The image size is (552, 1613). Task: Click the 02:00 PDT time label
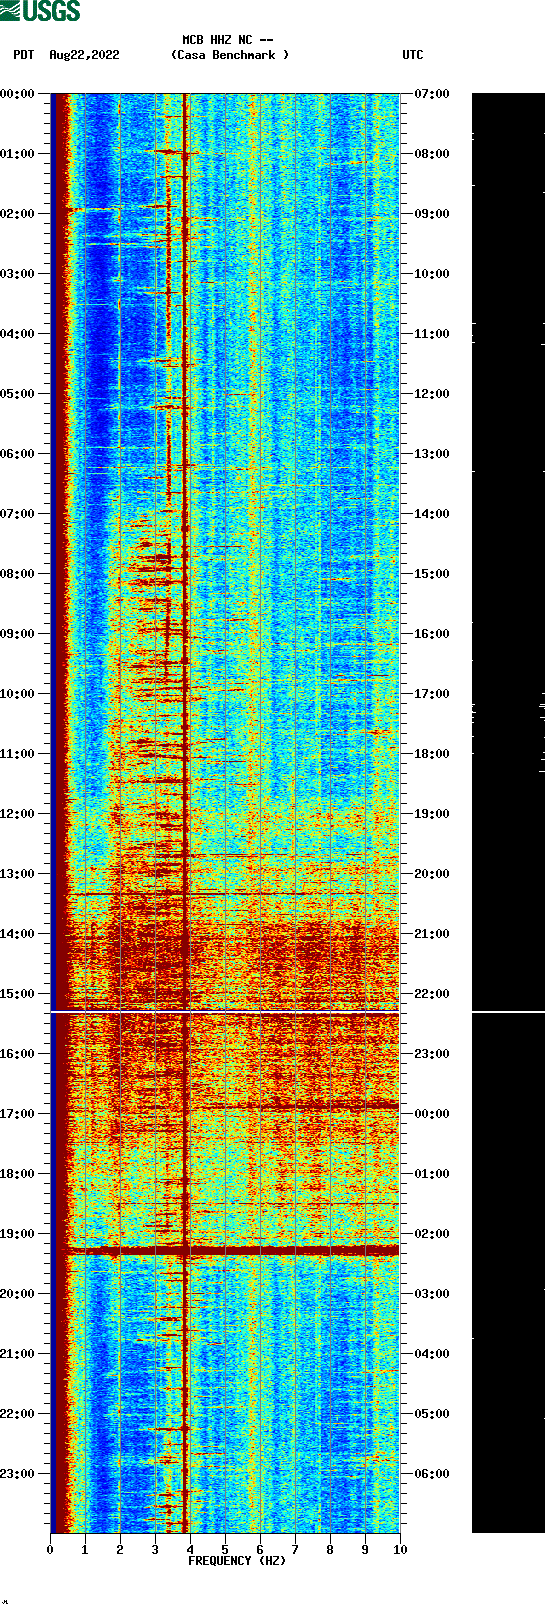tap(18, 214)
